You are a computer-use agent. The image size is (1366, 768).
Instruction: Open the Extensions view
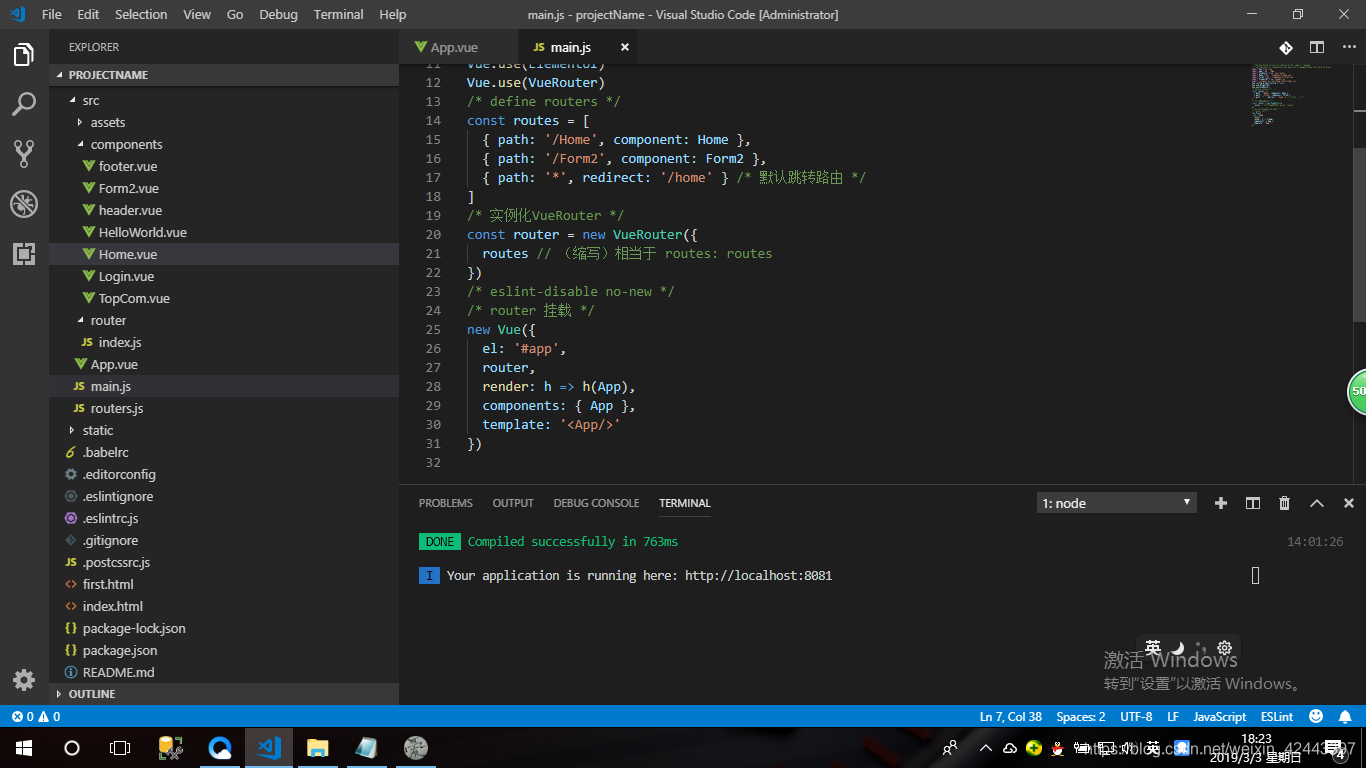click(24, 253)
